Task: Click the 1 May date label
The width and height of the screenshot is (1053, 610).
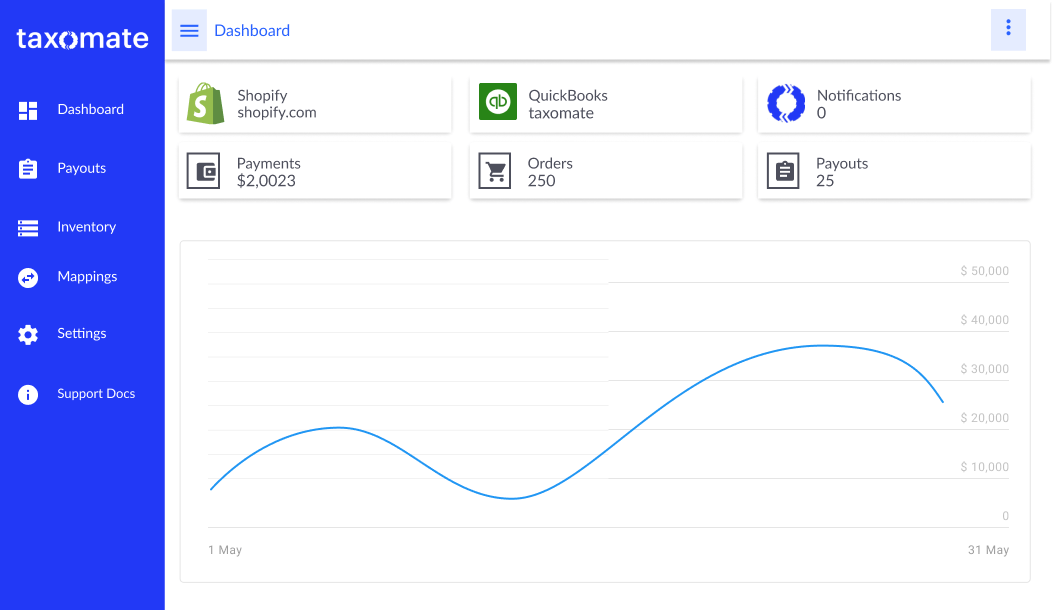Action: (x=225, y=550)
